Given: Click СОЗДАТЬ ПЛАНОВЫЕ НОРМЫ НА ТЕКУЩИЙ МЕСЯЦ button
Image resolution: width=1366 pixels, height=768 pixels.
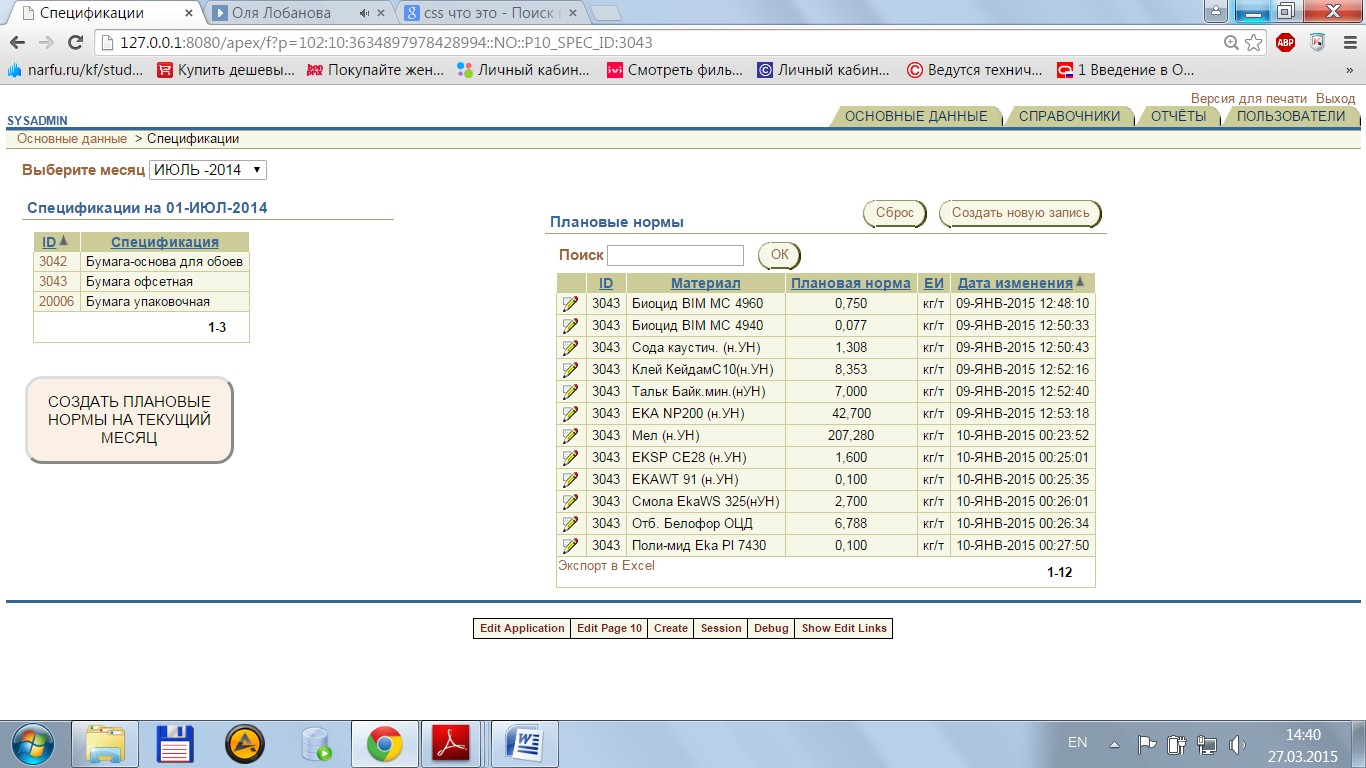Looking at the screenshot, I should click(129, 420).
